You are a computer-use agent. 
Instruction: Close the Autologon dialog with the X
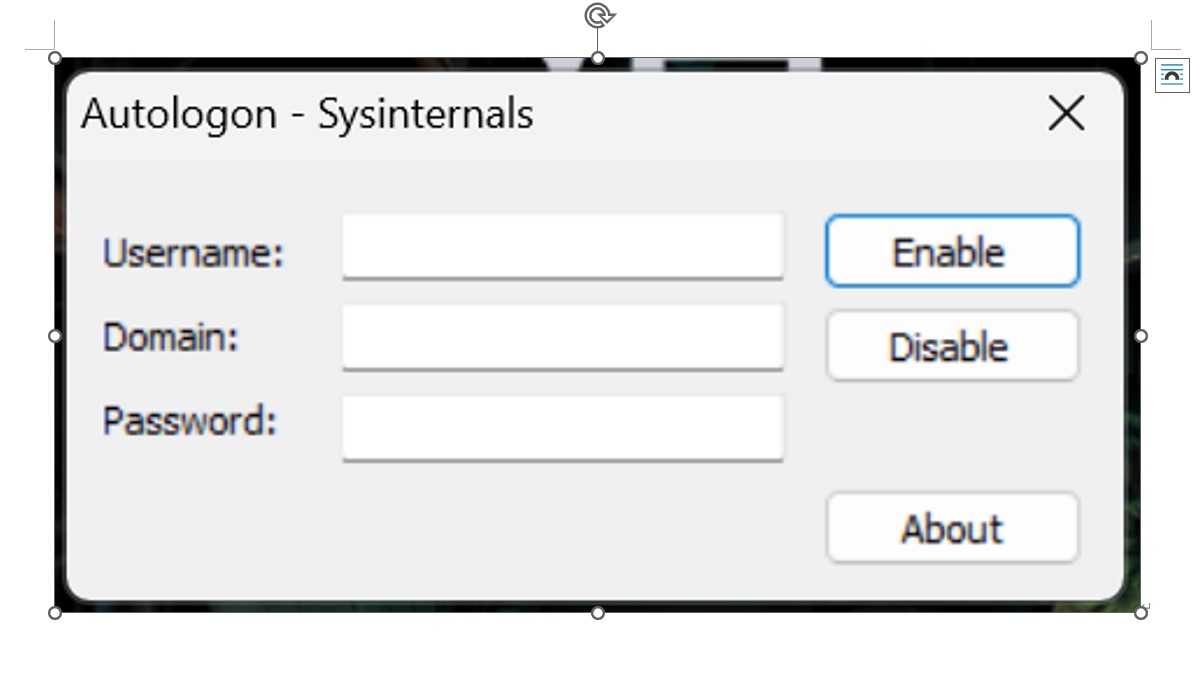tap(1066, 113)
